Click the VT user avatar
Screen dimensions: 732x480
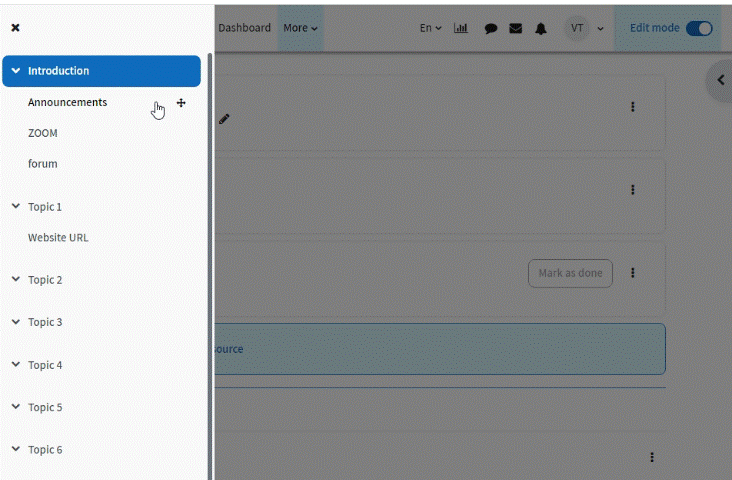point(577,28)
